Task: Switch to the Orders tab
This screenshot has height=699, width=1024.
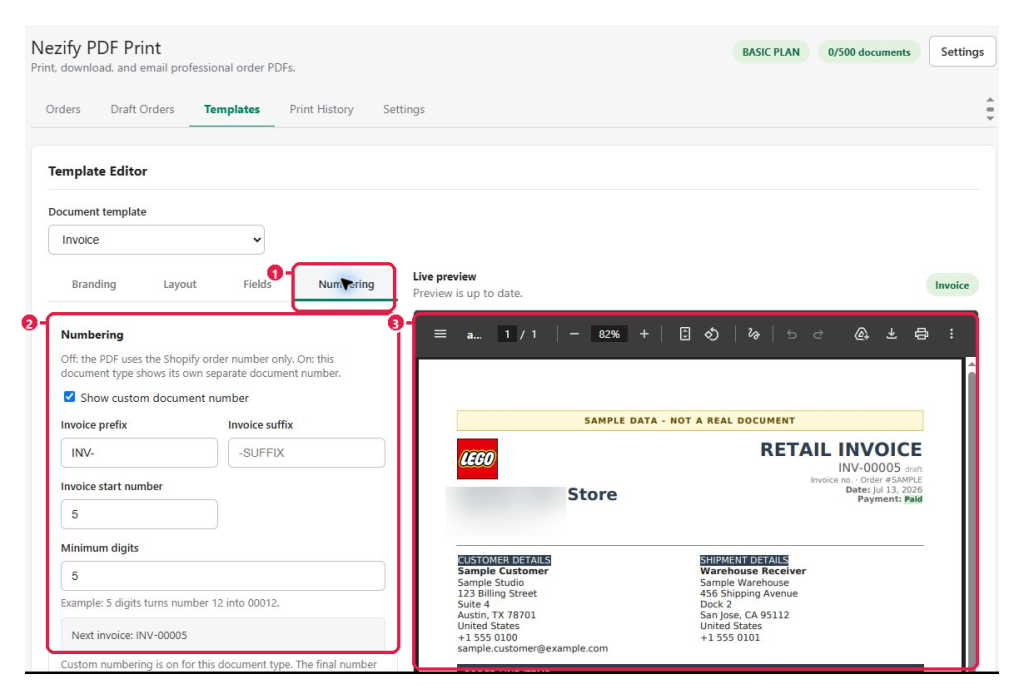Action: (x=63, y=109)
